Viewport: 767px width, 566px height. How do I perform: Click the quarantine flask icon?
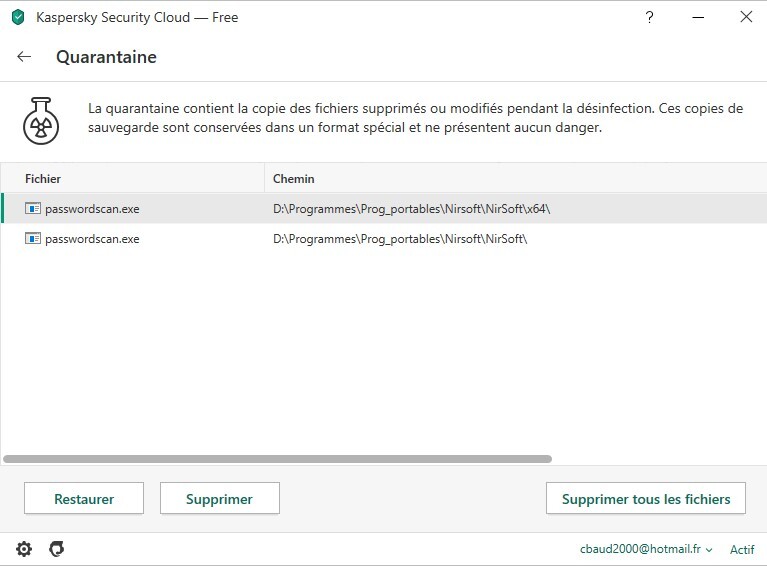42,120
